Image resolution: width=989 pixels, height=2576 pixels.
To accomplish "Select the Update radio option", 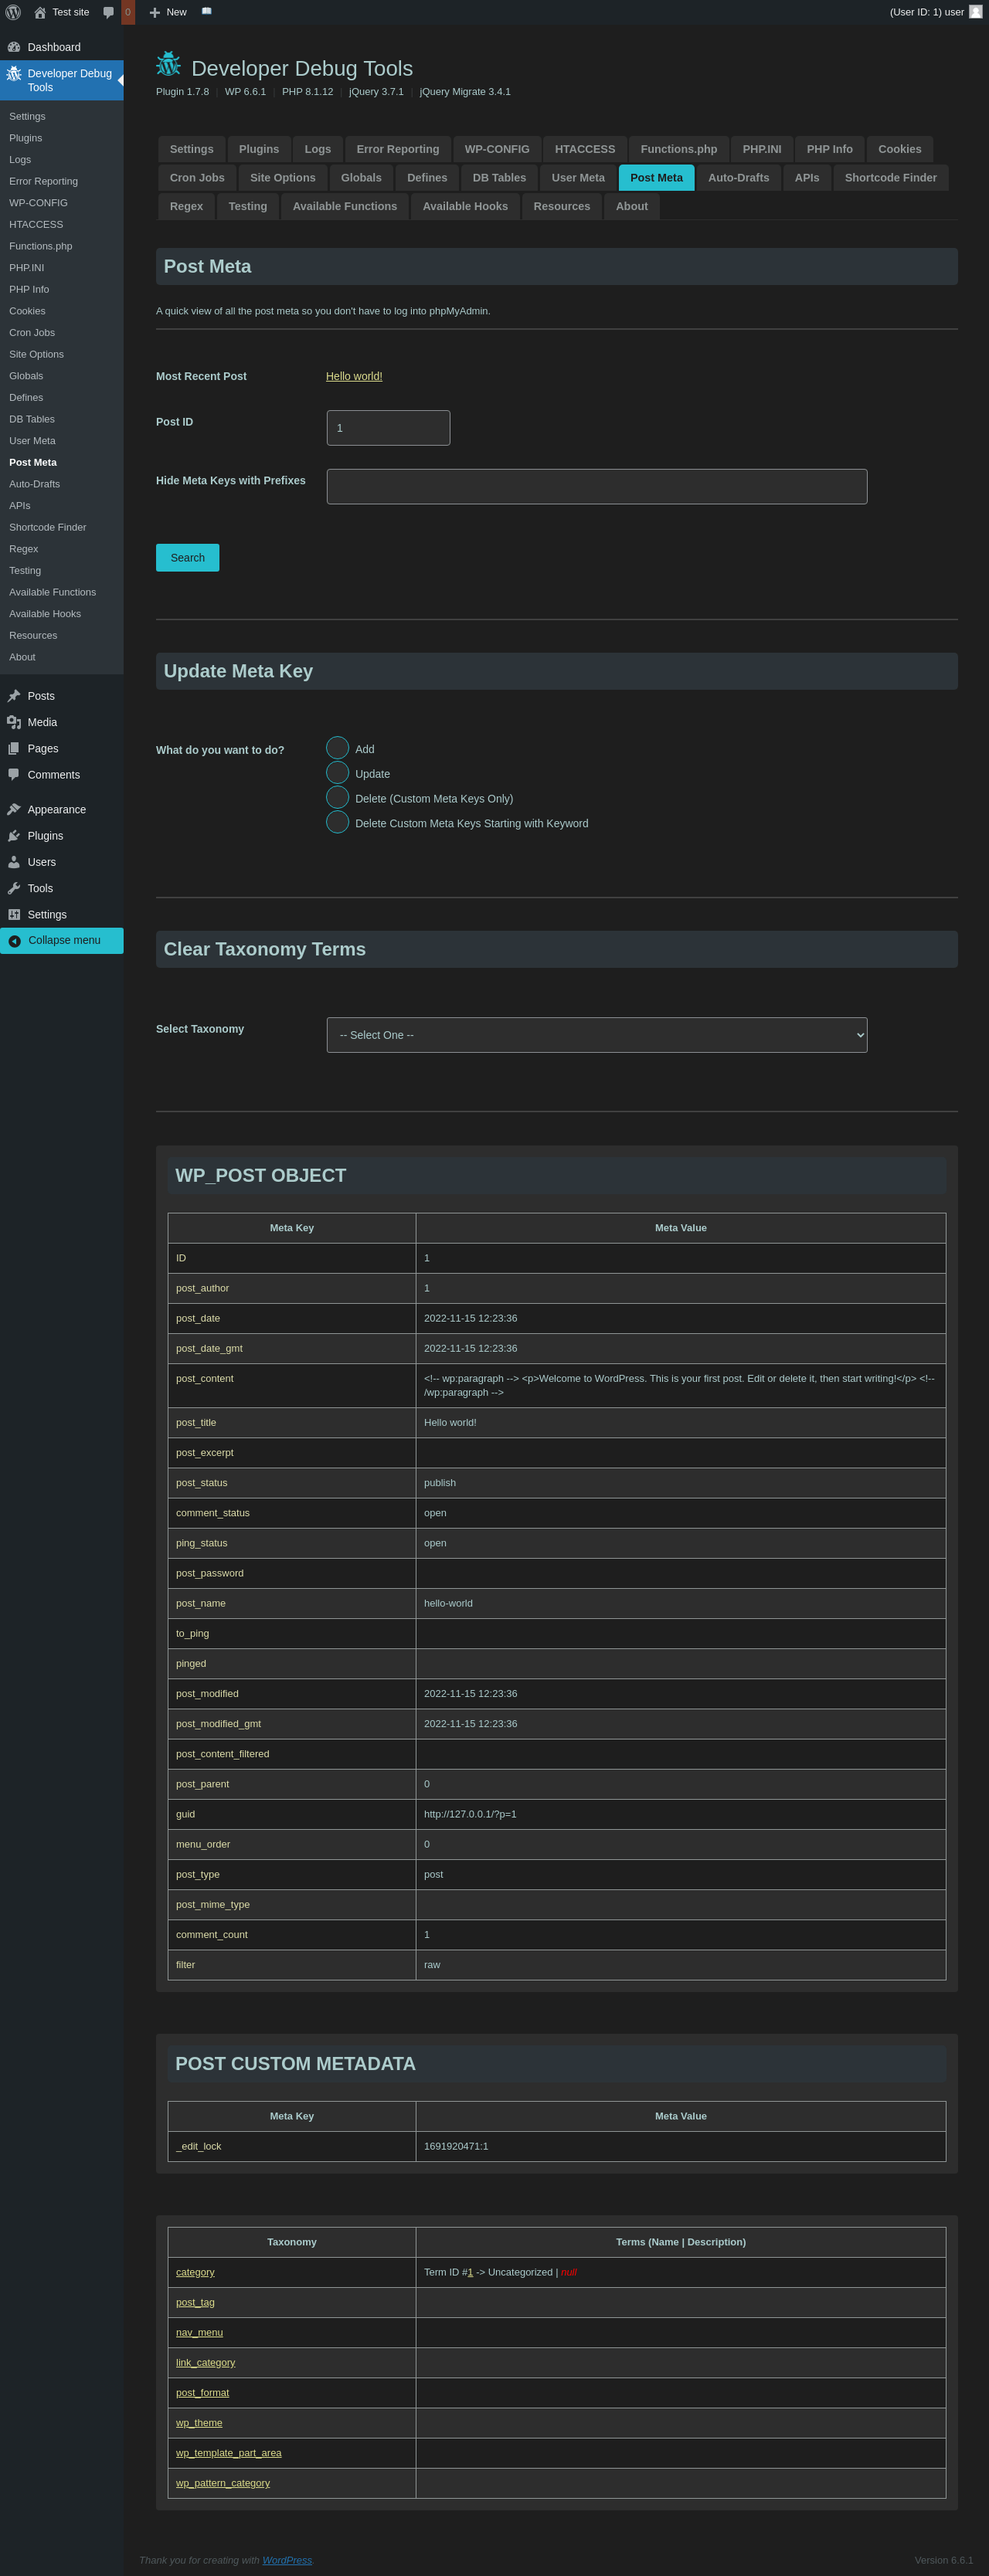I will click(x=338, y=773).
